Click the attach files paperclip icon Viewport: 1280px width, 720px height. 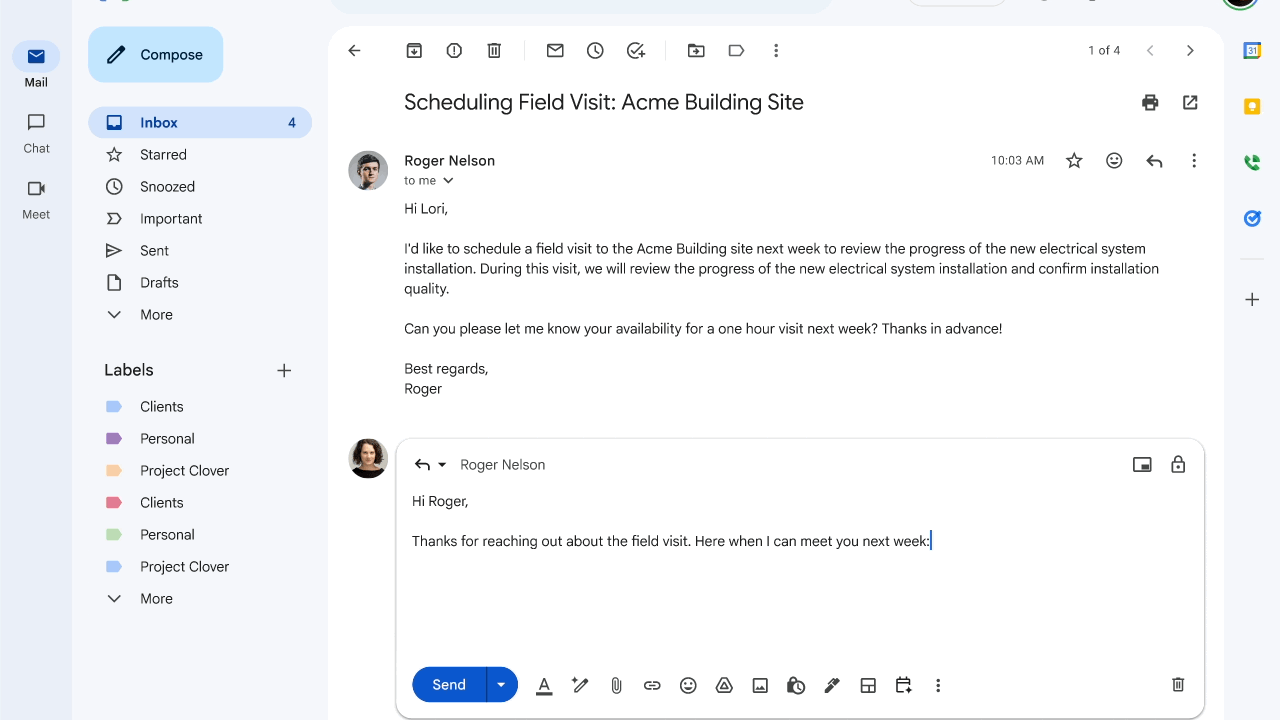tap(616, 685)
